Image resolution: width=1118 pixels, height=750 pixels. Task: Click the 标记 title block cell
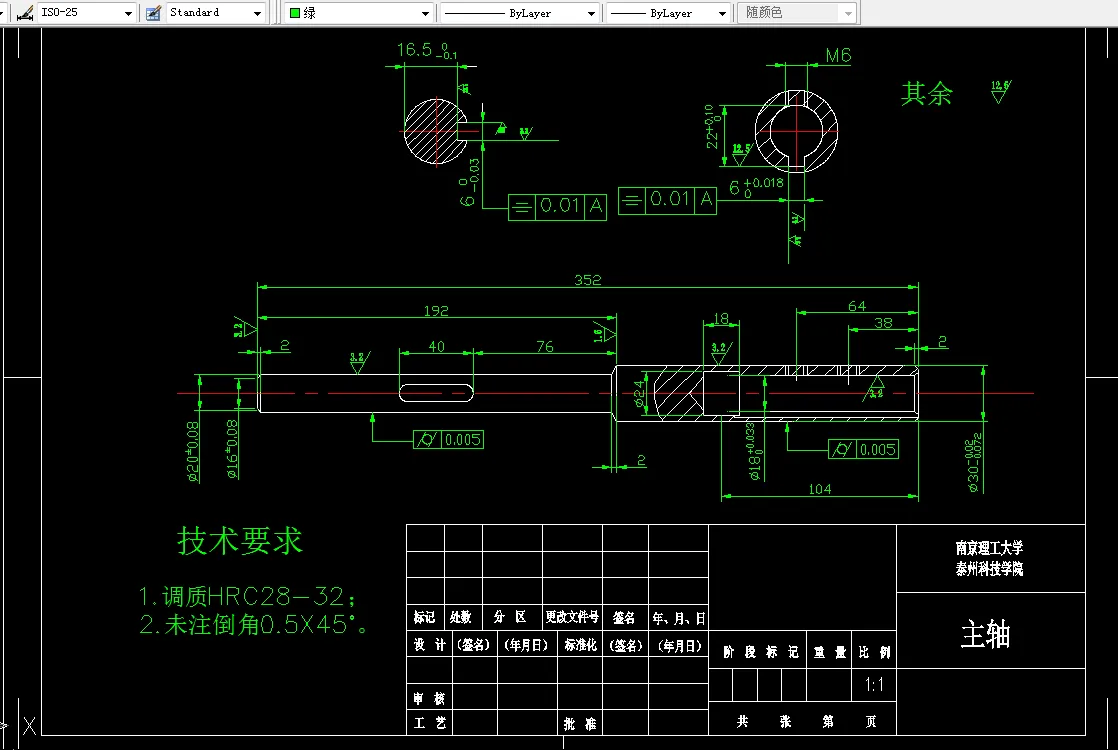point(424,617)
